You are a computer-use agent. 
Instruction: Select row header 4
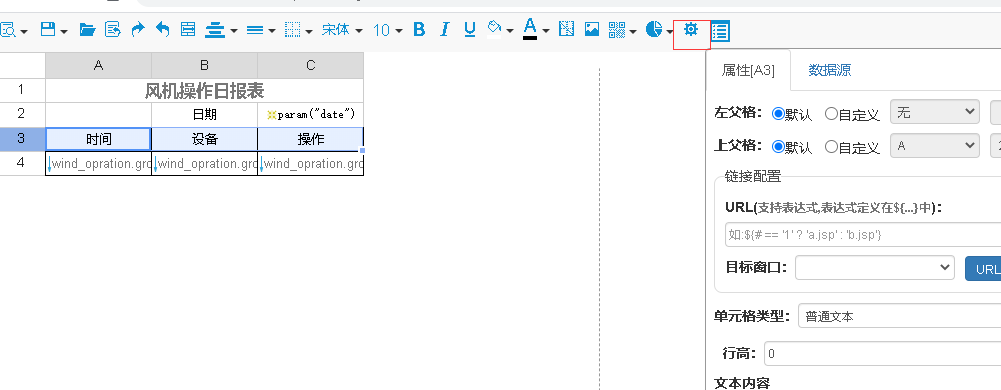tap(22, 163)
